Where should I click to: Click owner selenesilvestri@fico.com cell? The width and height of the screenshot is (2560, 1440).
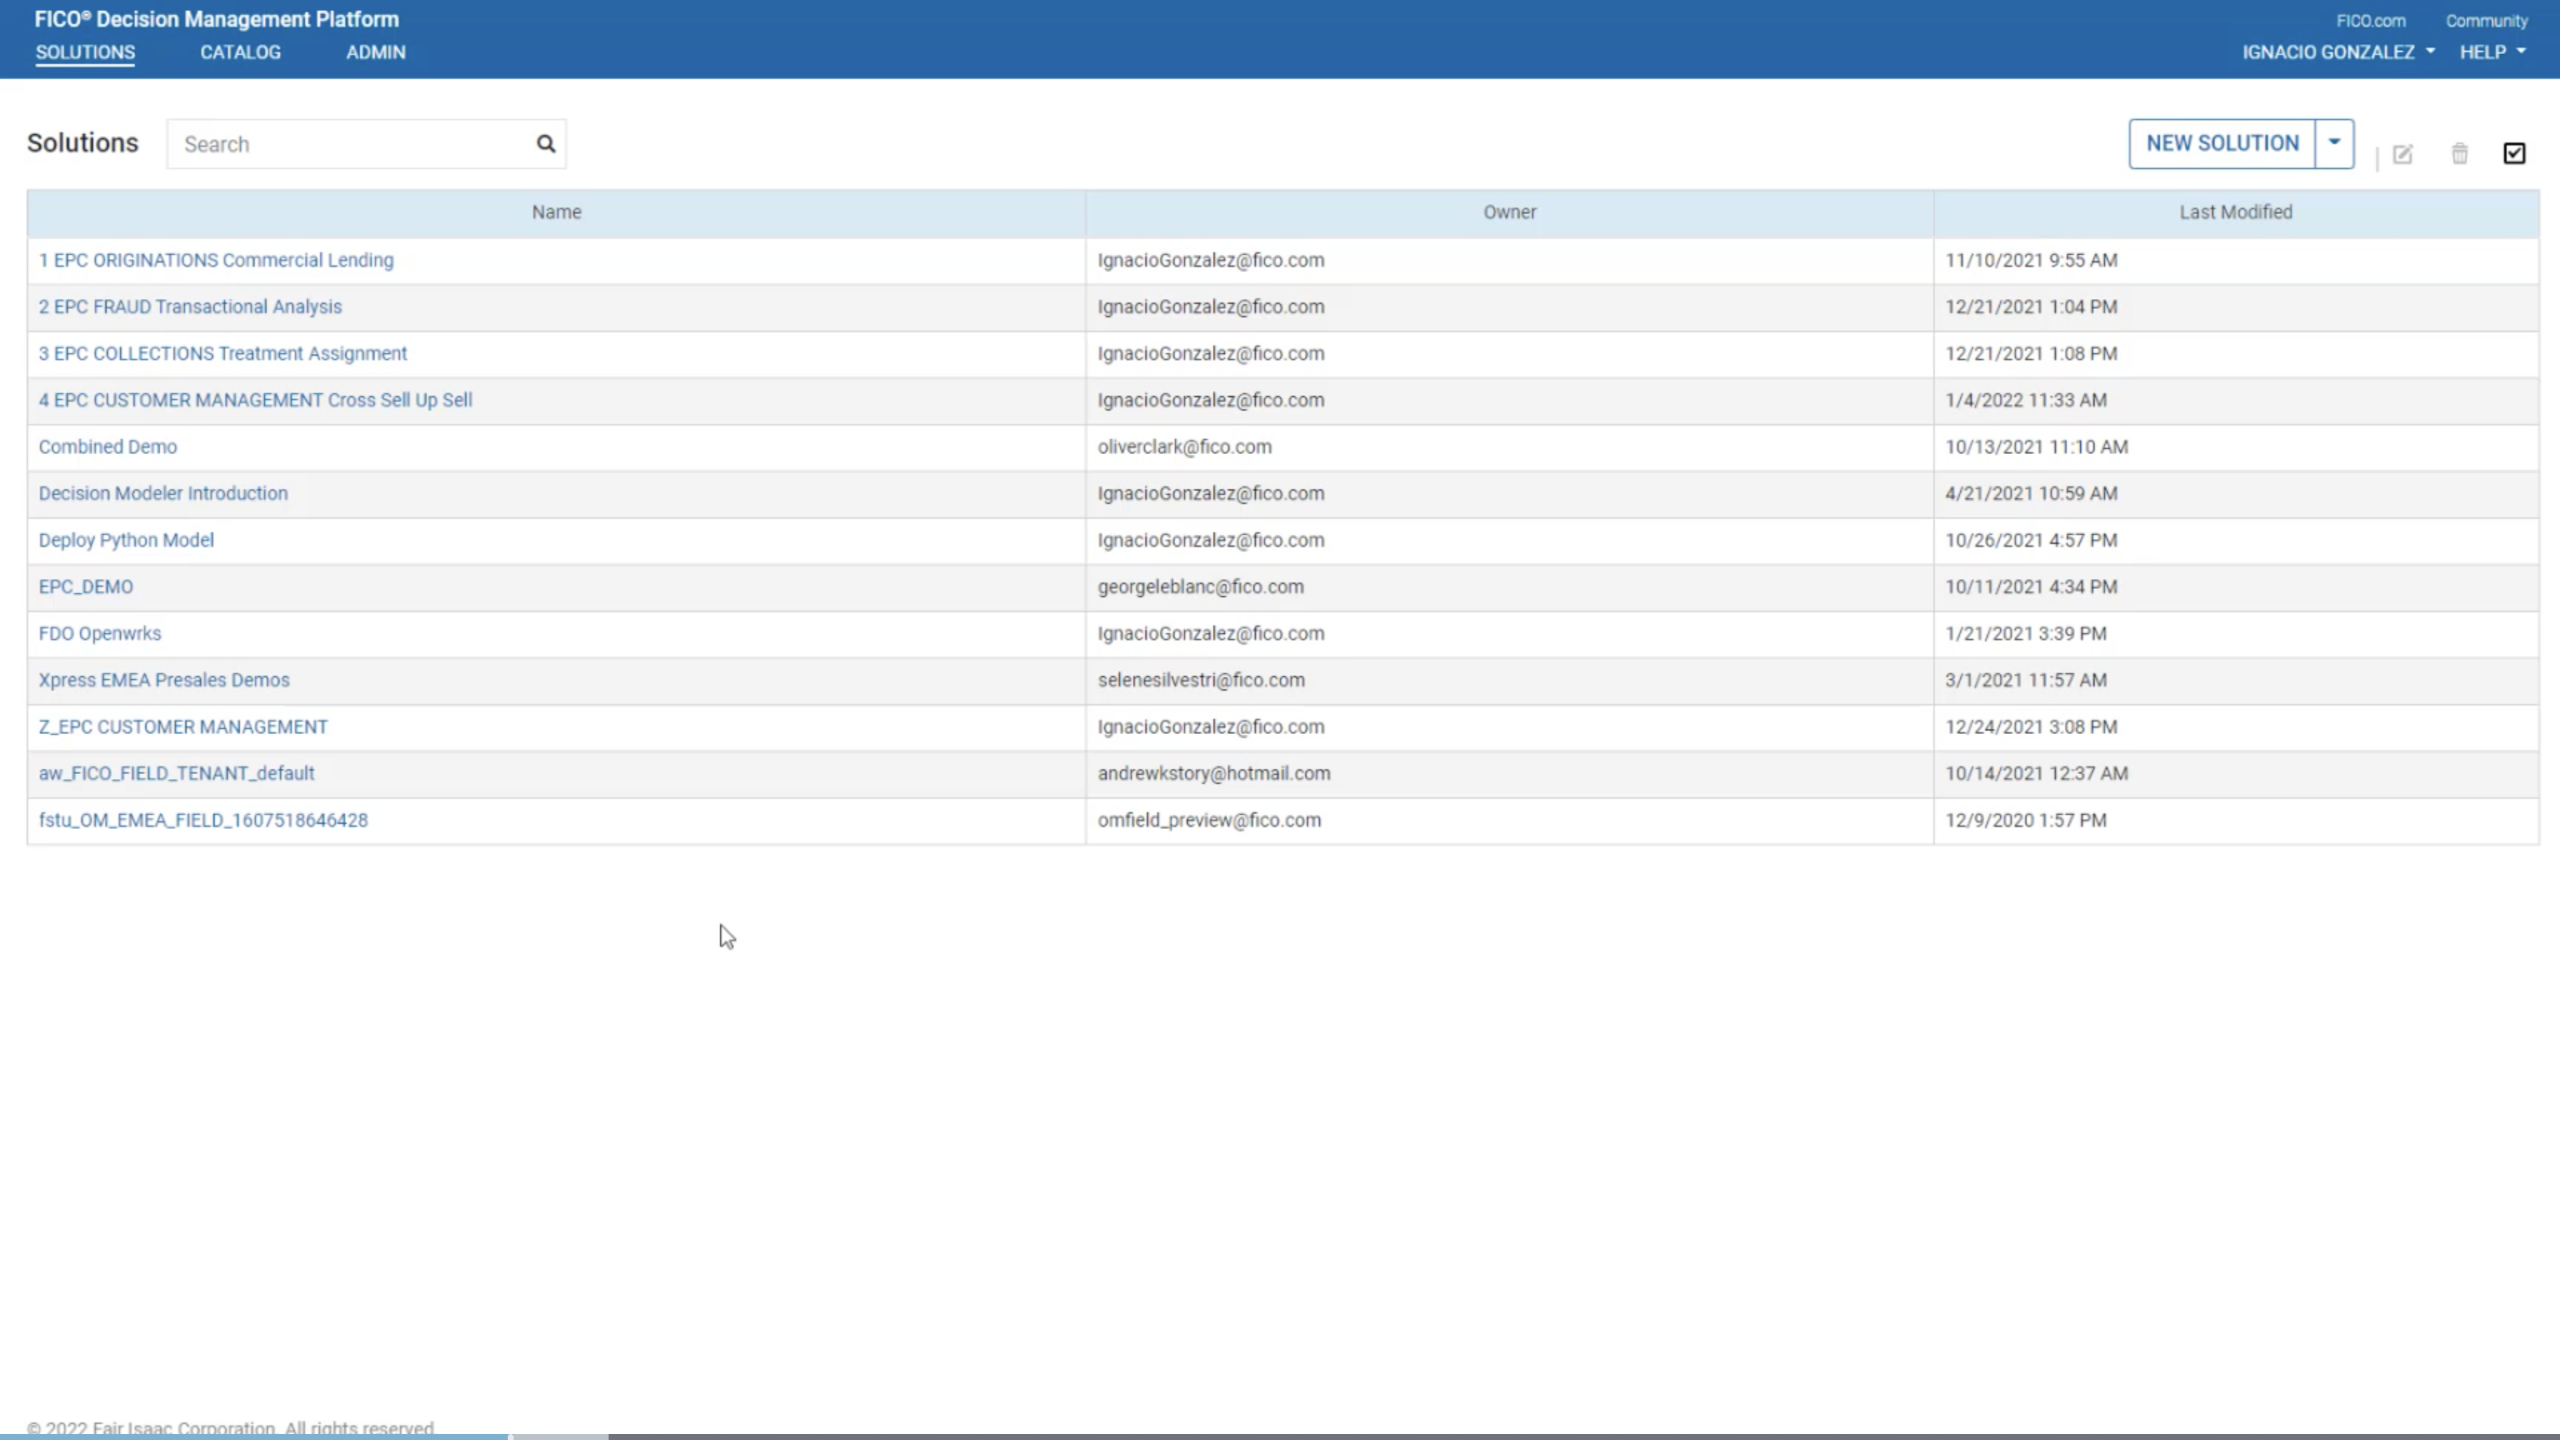pos(1510,680)
